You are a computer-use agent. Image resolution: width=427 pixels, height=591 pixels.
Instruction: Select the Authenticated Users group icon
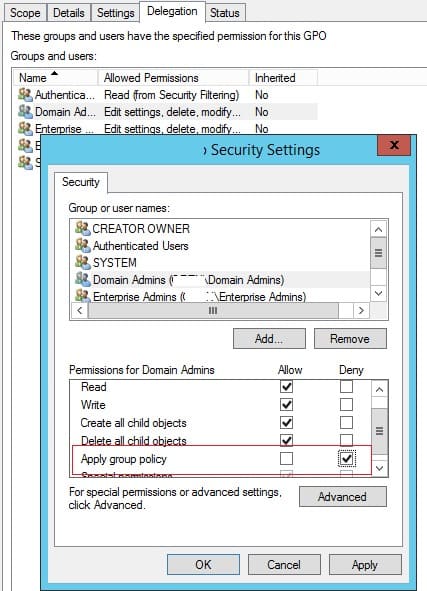tap(83, 245)
